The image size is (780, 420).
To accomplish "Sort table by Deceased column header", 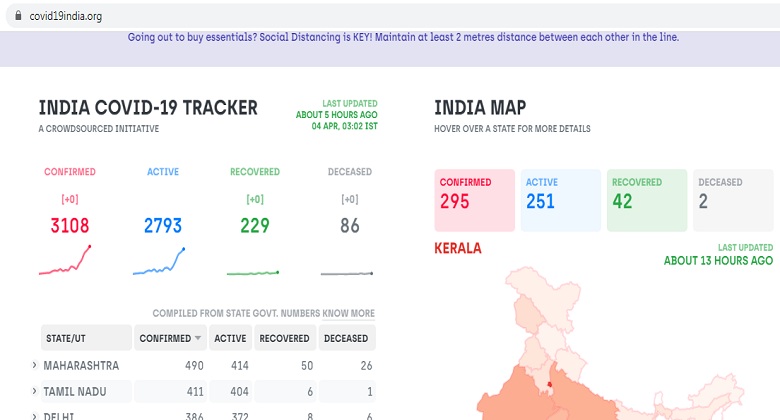I will 348,338.
